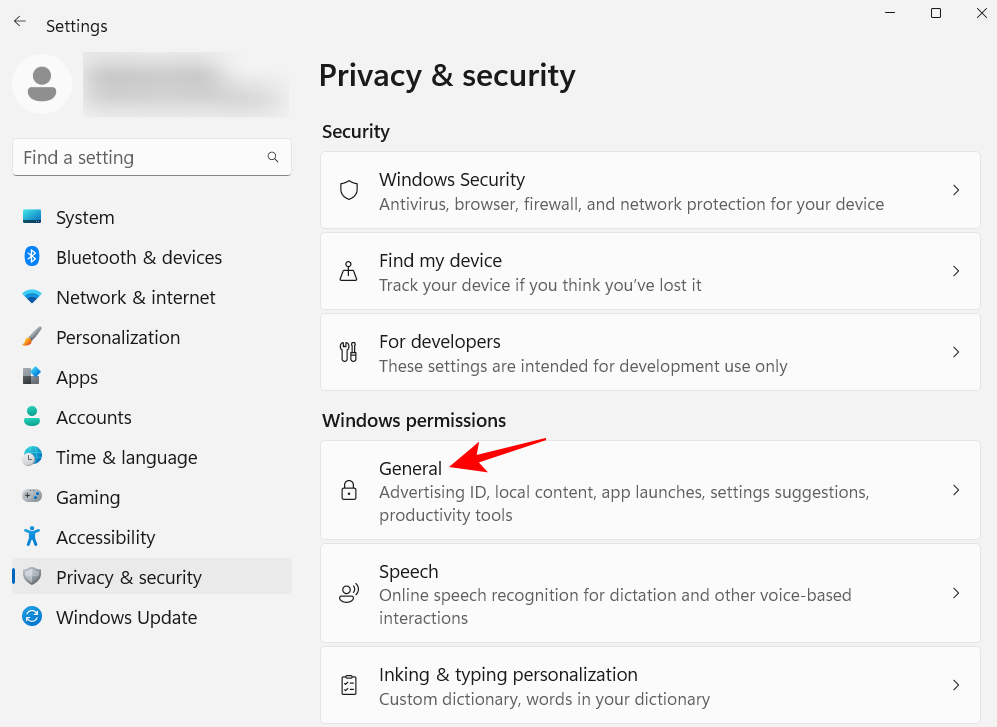Open Windows Update section
997x727 pixels.
click(126, 617)
